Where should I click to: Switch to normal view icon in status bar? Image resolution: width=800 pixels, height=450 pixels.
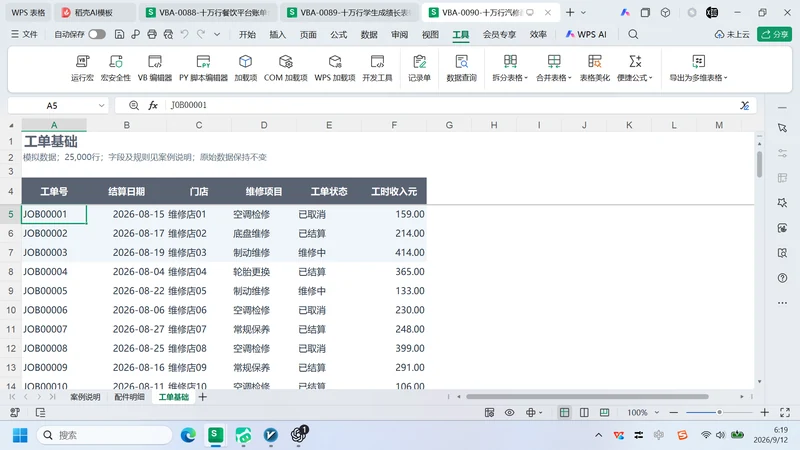coord(564,412)
